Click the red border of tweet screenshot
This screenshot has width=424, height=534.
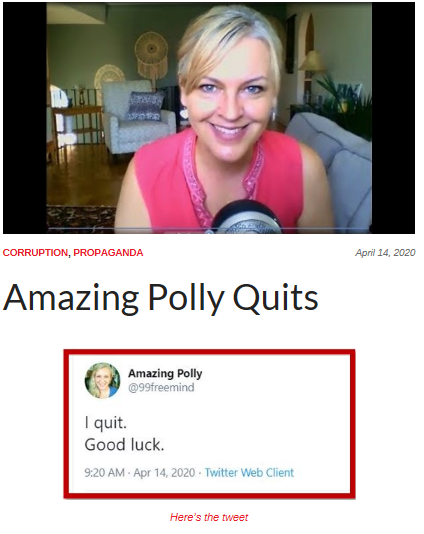point(209,352)
